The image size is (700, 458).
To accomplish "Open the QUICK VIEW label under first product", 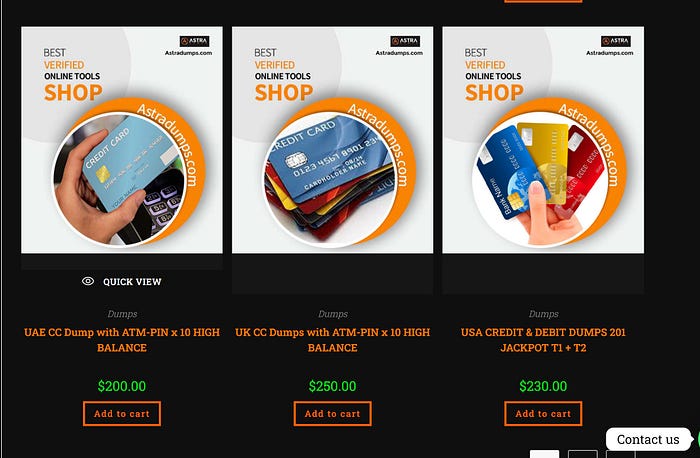I will [x=132, y=282].
